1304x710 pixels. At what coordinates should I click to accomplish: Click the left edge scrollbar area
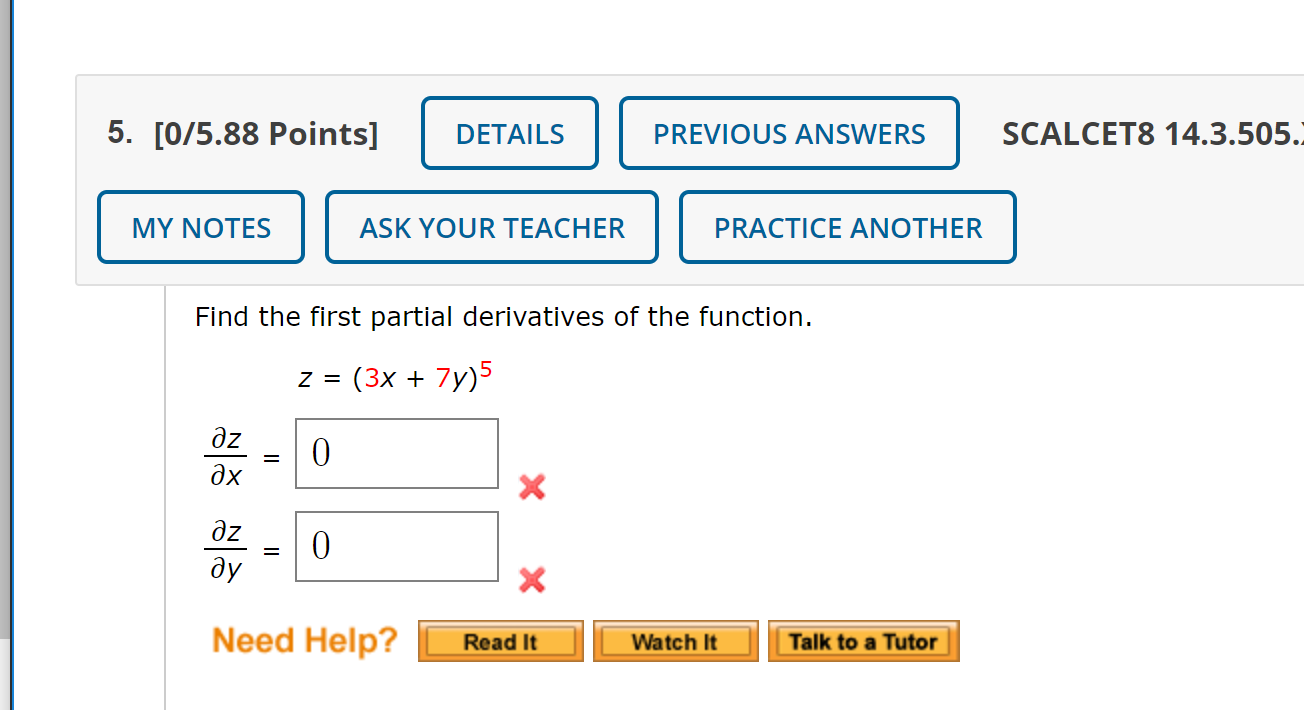pyautogui.click(x=7, y=355)
